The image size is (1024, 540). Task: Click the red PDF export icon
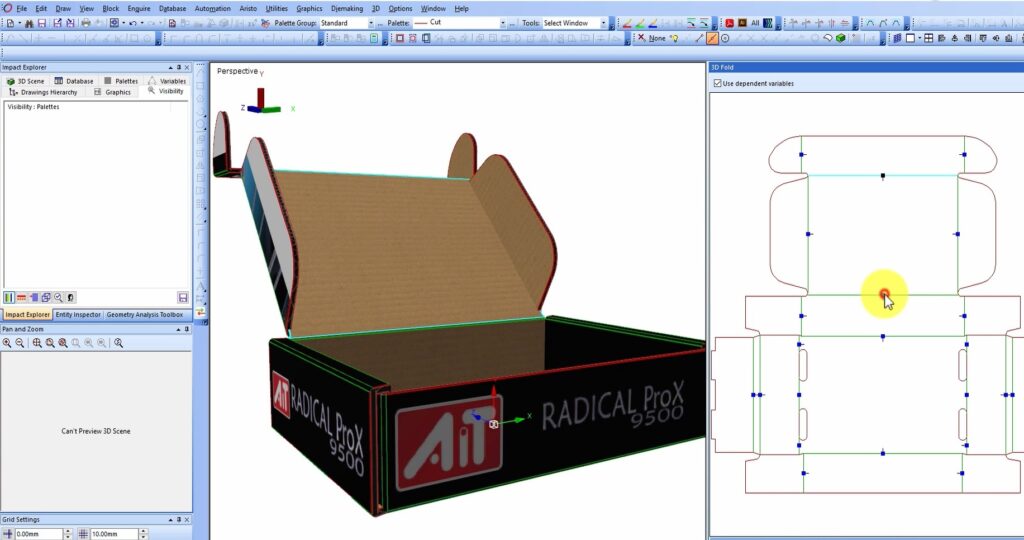729,24
